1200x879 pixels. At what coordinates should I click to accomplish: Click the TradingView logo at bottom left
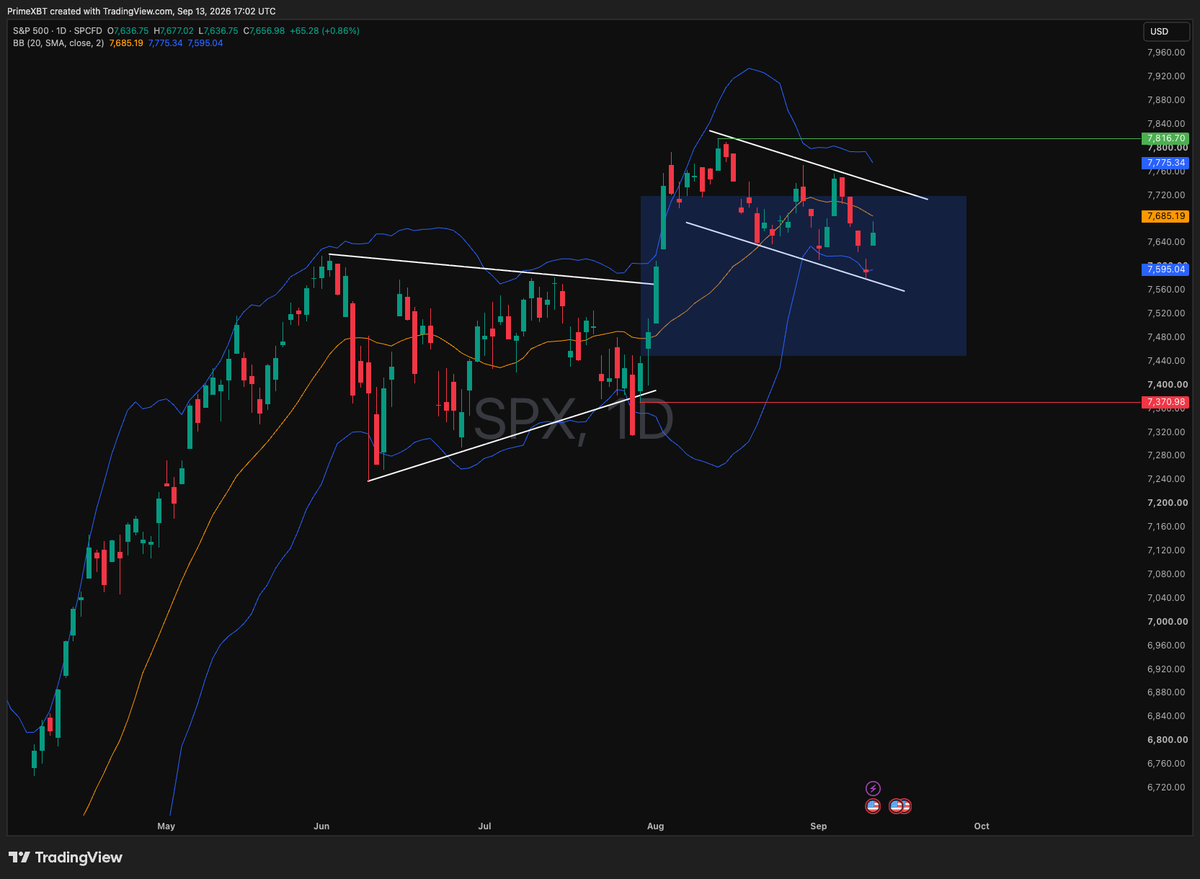(x=65, y=857)
